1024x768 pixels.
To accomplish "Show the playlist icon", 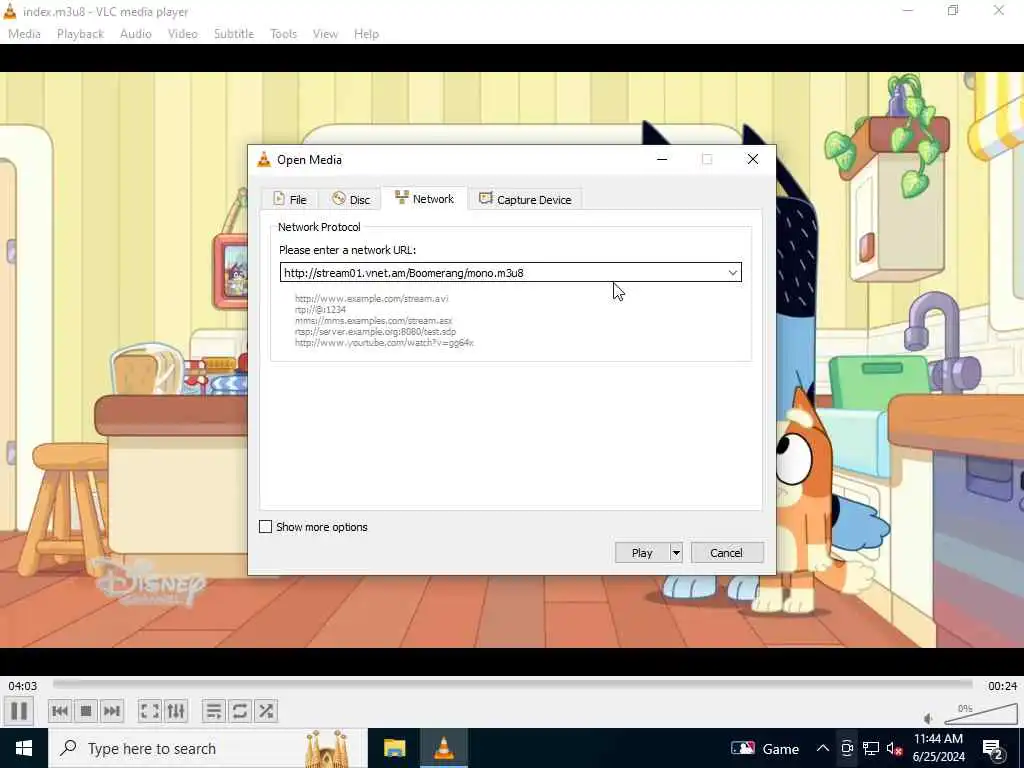I will click(x=214, y=711).
